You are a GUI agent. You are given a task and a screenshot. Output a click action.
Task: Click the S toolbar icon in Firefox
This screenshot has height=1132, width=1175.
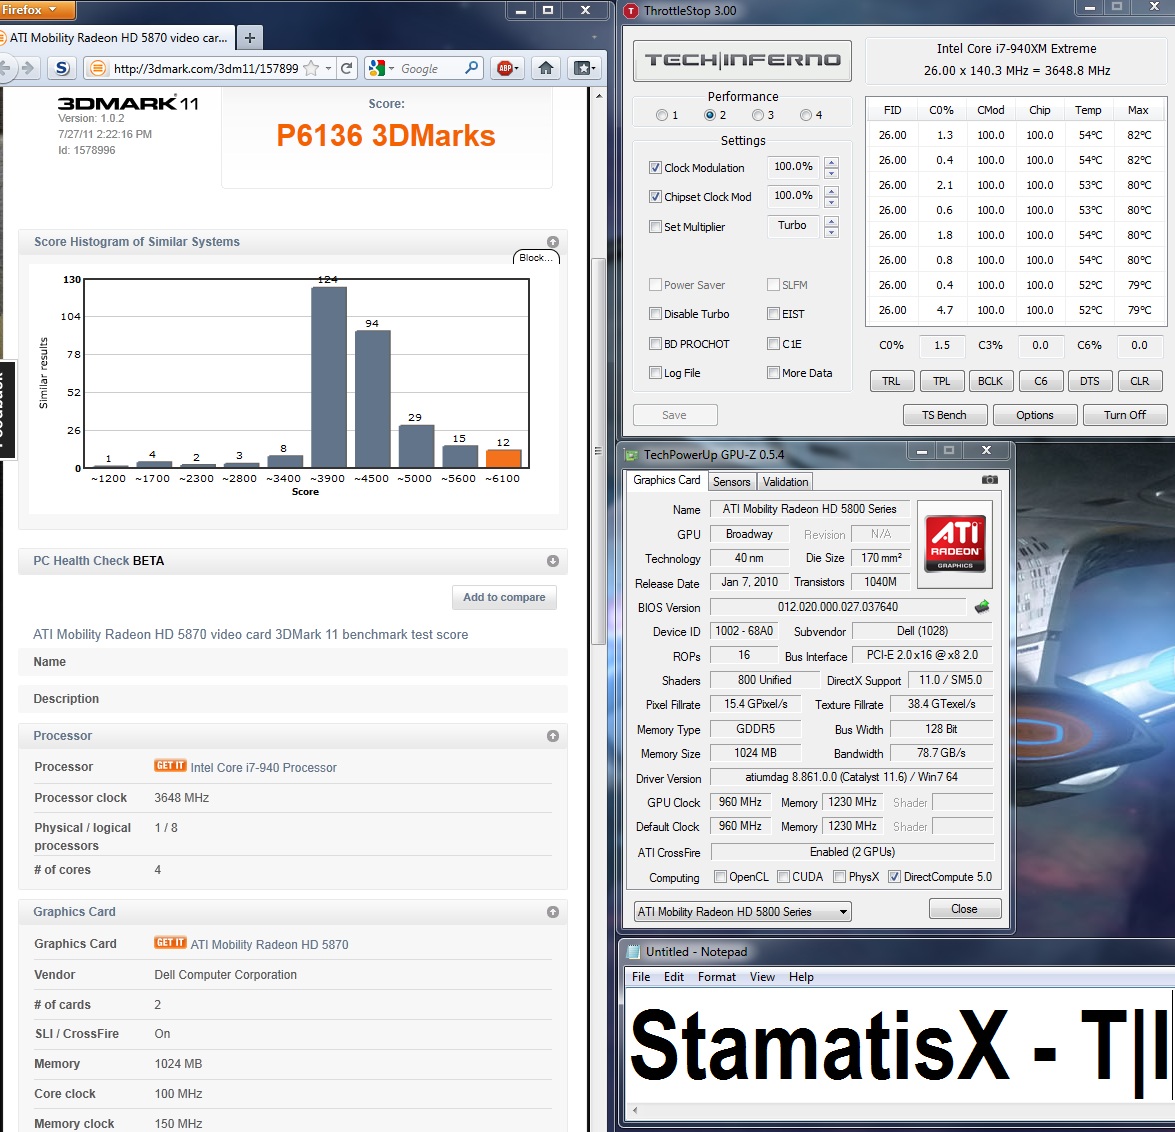pos(62,68)
